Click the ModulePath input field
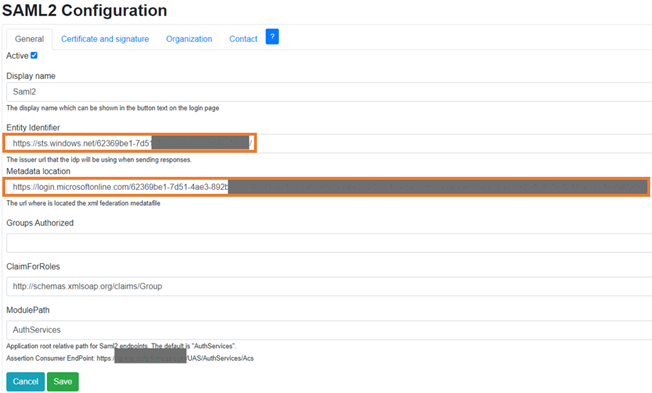The image size is (652, 393). pyautogui.click(x=329, y=330)
